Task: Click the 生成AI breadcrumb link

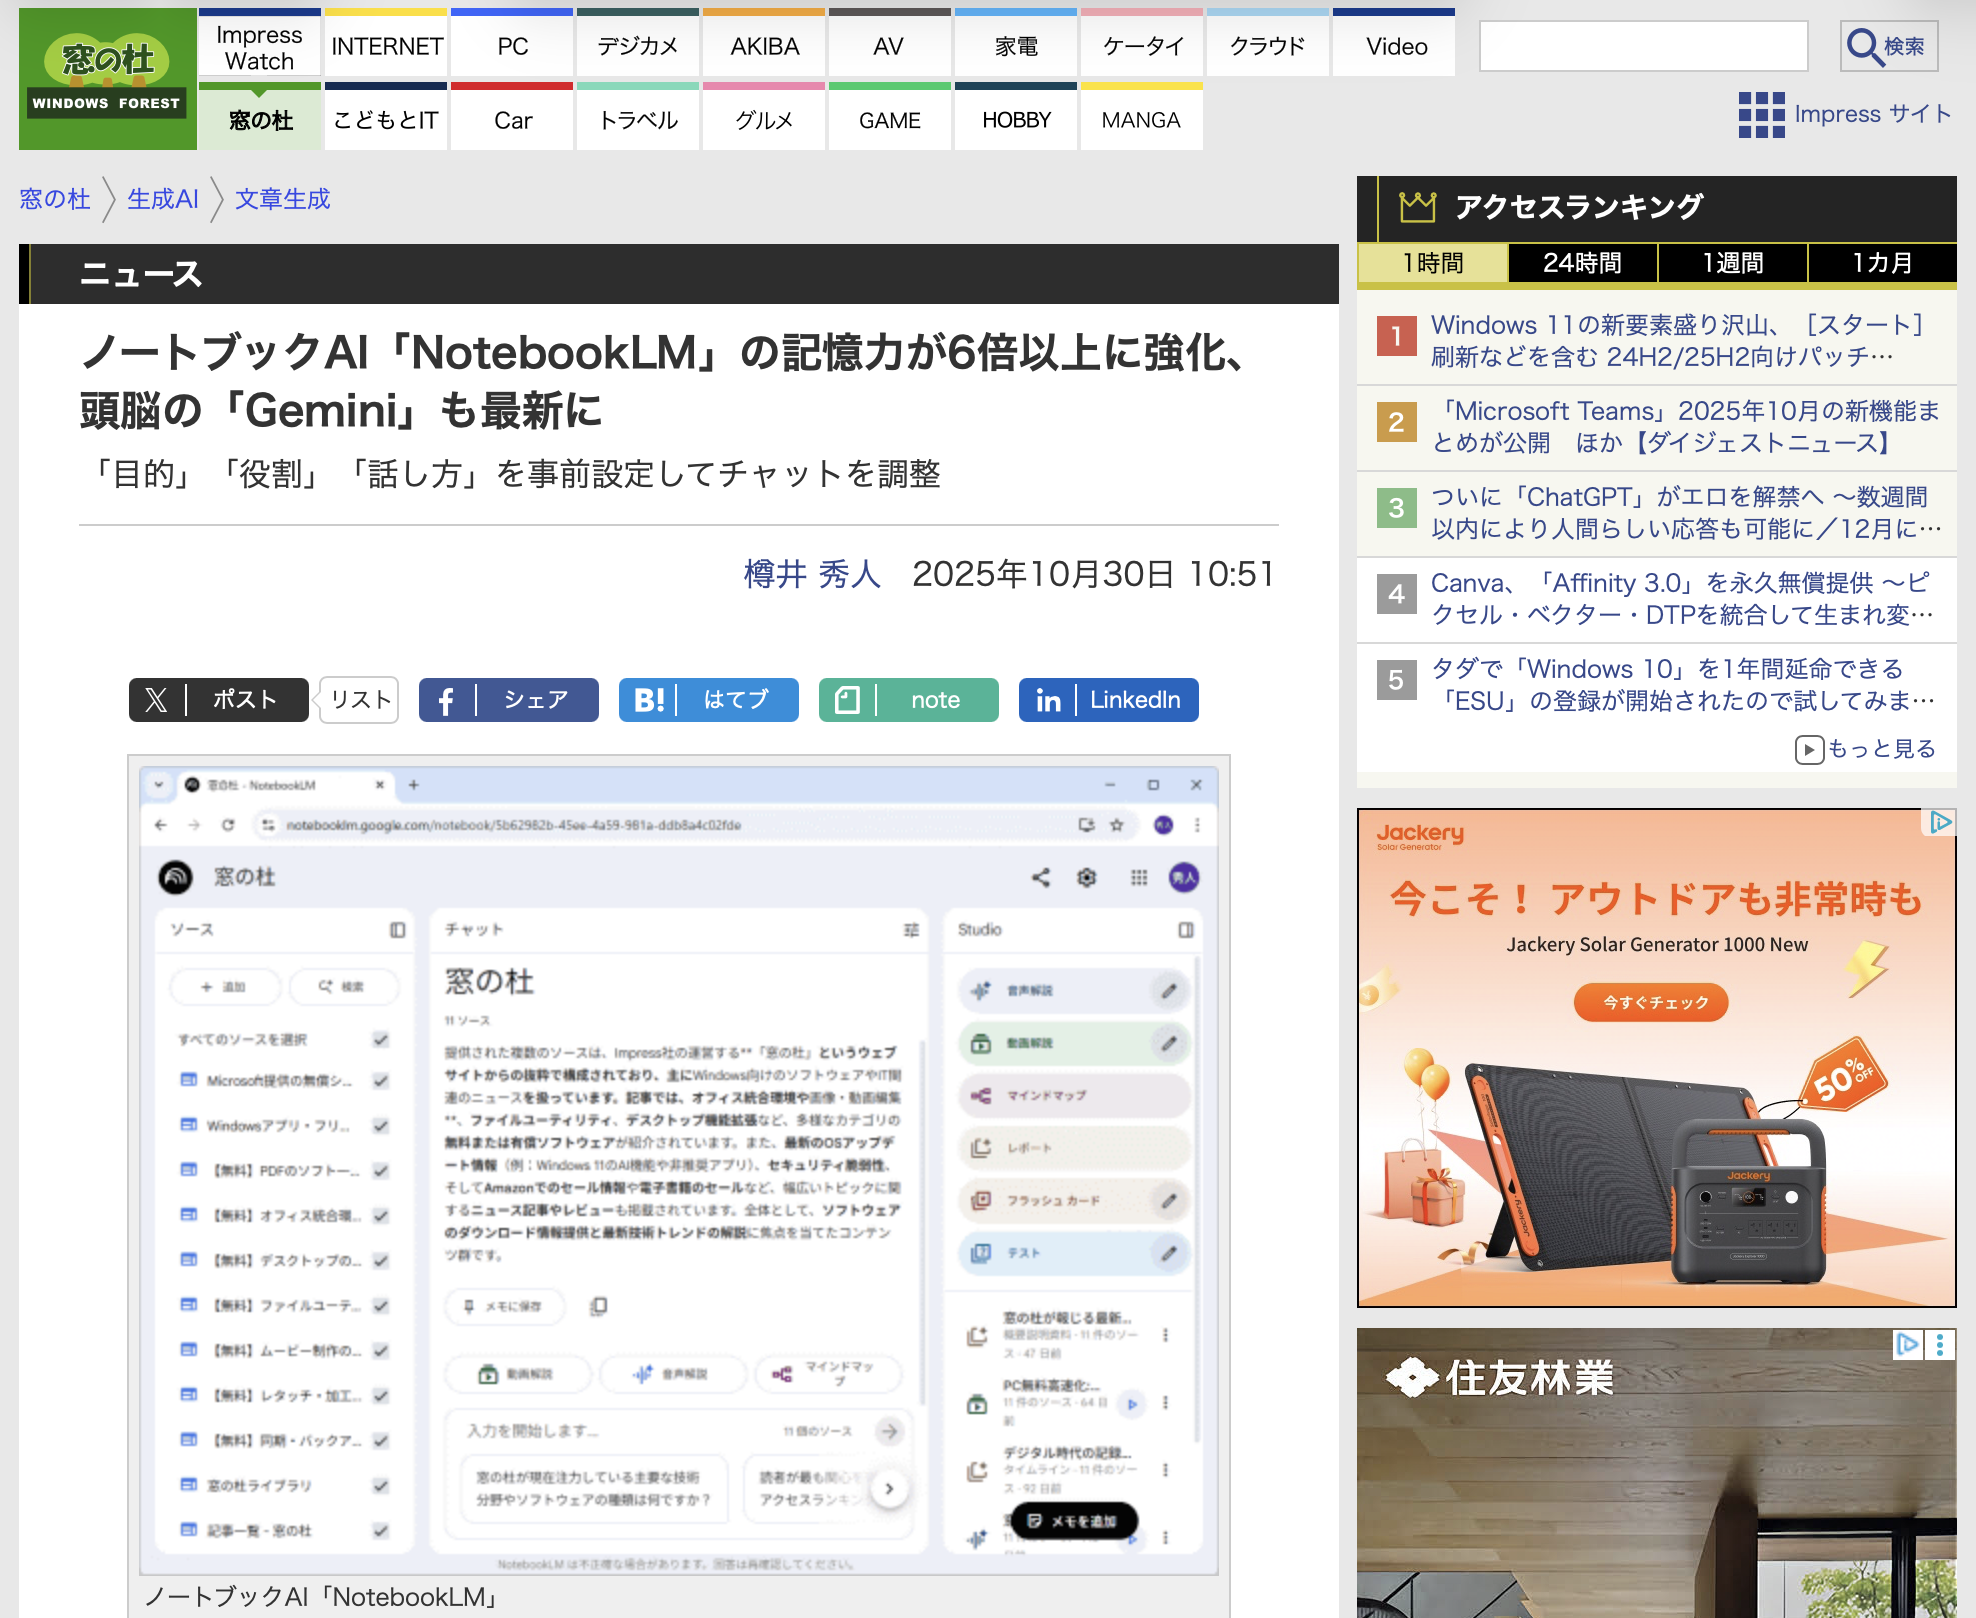Action: coord(163,199)
